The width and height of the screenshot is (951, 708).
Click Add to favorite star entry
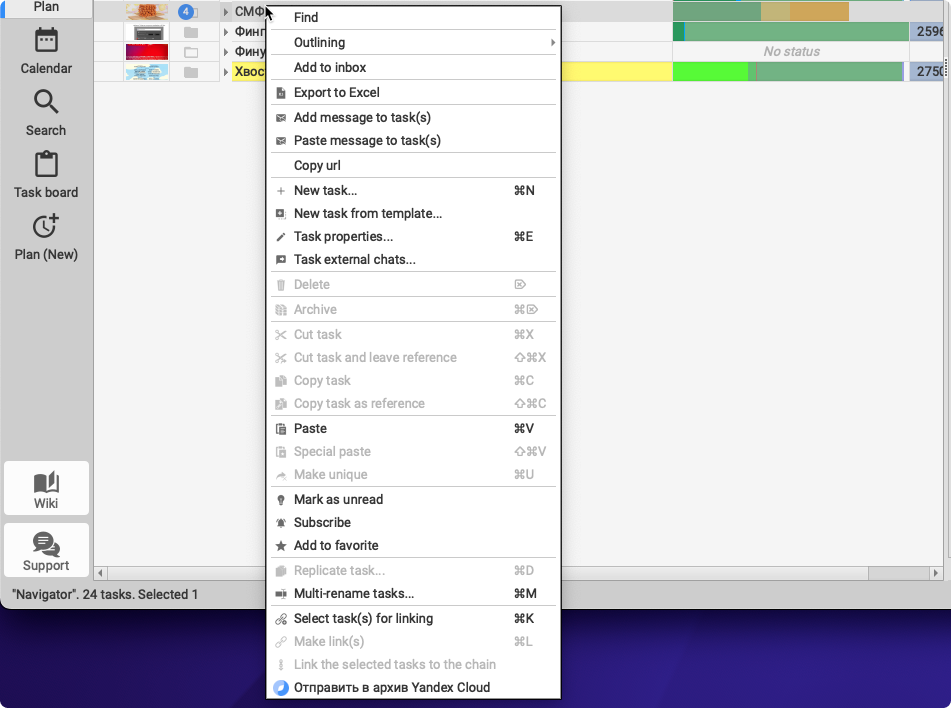pyautogui.click(x=335, y=545)
